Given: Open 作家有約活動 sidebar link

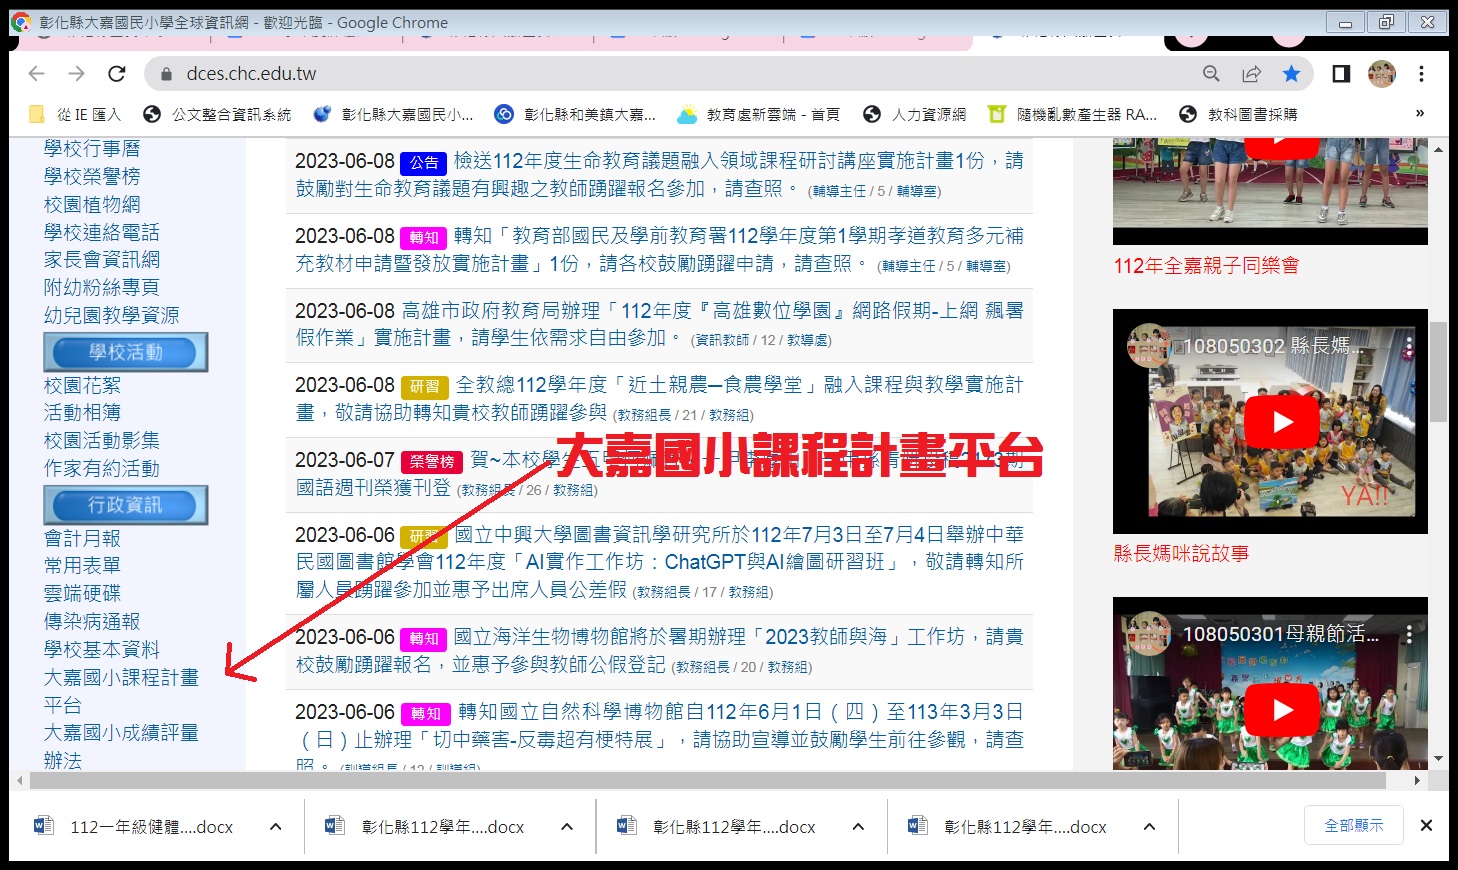Looking at the screenshot, I should point(102,469).
